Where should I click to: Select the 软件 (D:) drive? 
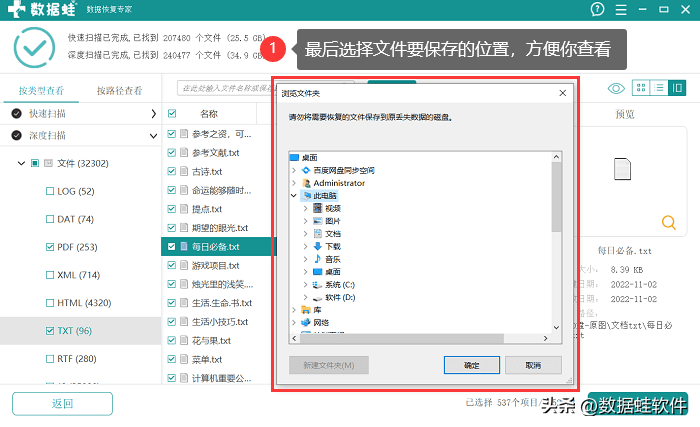334,297
